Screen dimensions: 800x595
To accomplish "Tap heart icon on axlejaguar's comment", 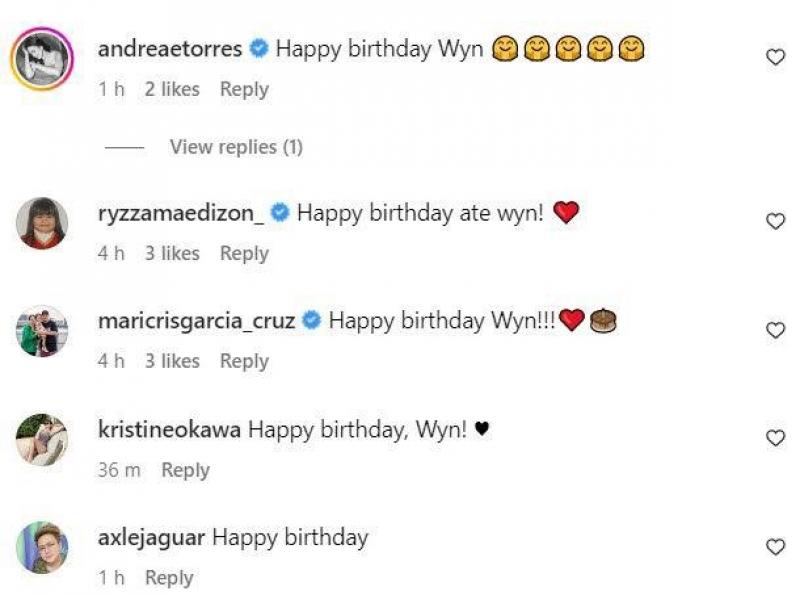I will pyautogui.click(x=775, y=547).
